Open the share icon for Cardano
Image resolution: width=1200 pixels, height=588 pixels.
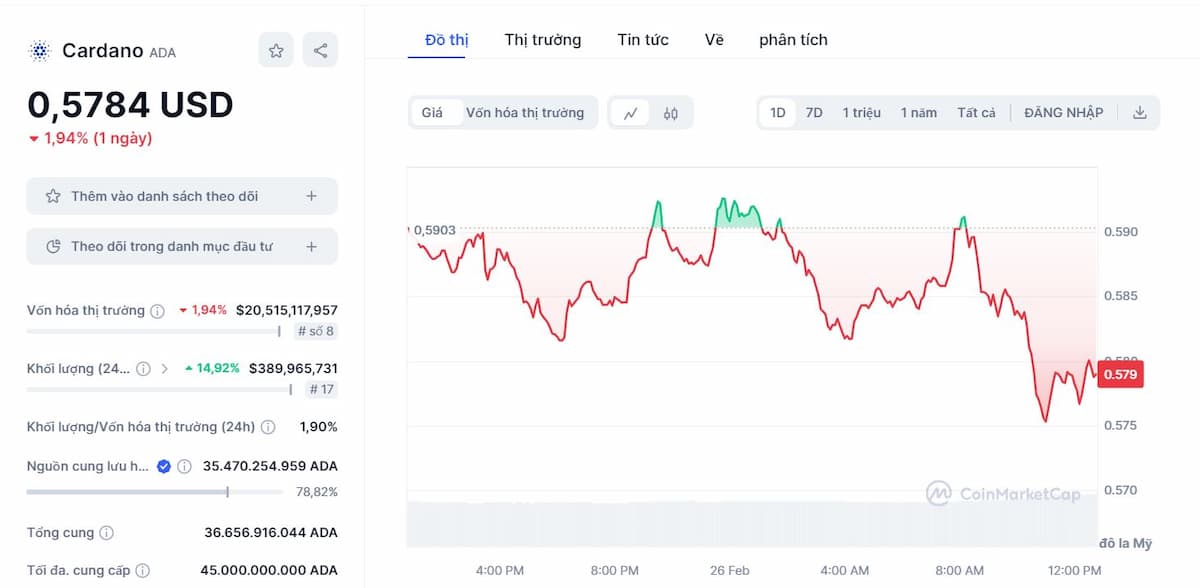[x=320, y=49]
